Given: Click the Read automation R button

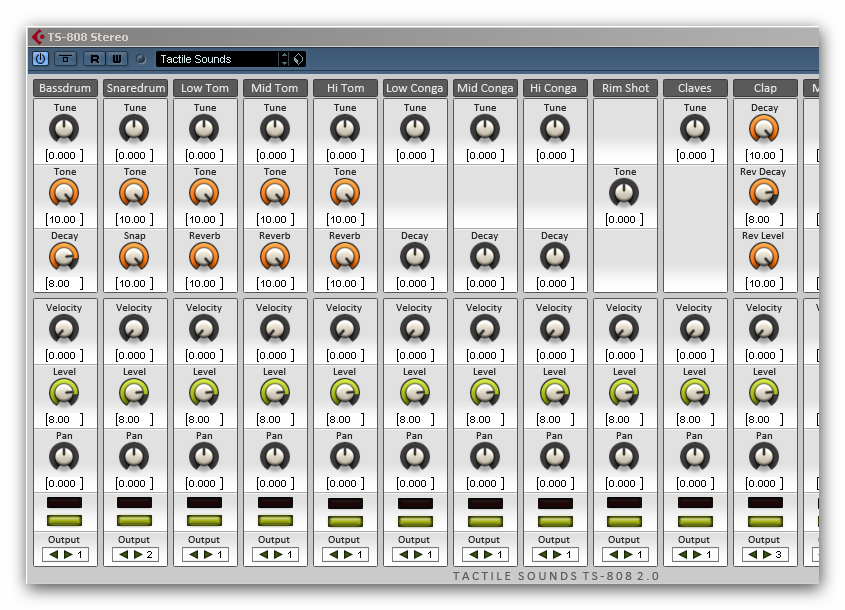Looking at the screenshot, I should click(94, 59).
